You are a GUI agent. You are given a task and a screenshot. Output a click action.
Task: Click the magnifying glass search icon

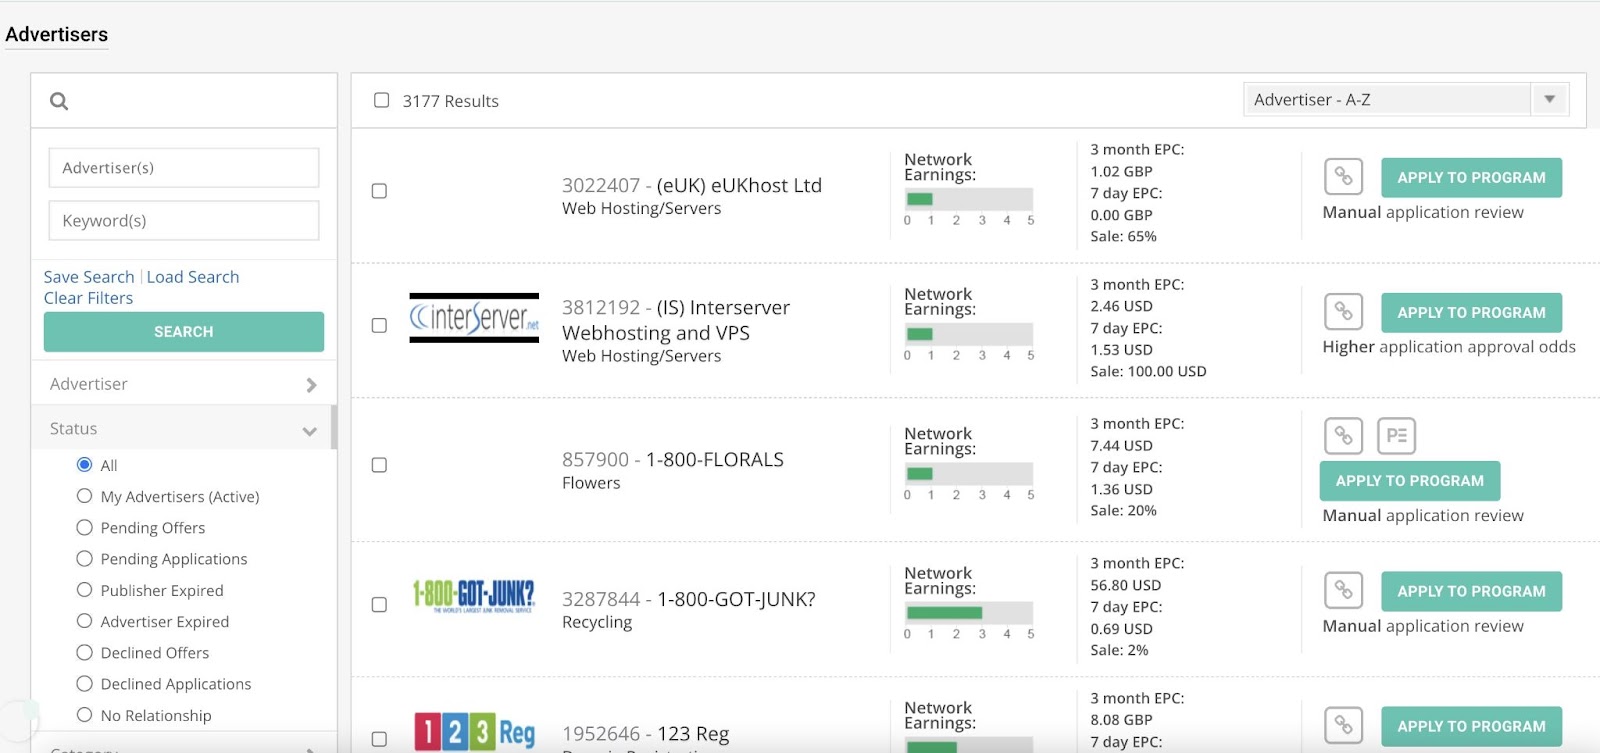(x=59, y=101)
